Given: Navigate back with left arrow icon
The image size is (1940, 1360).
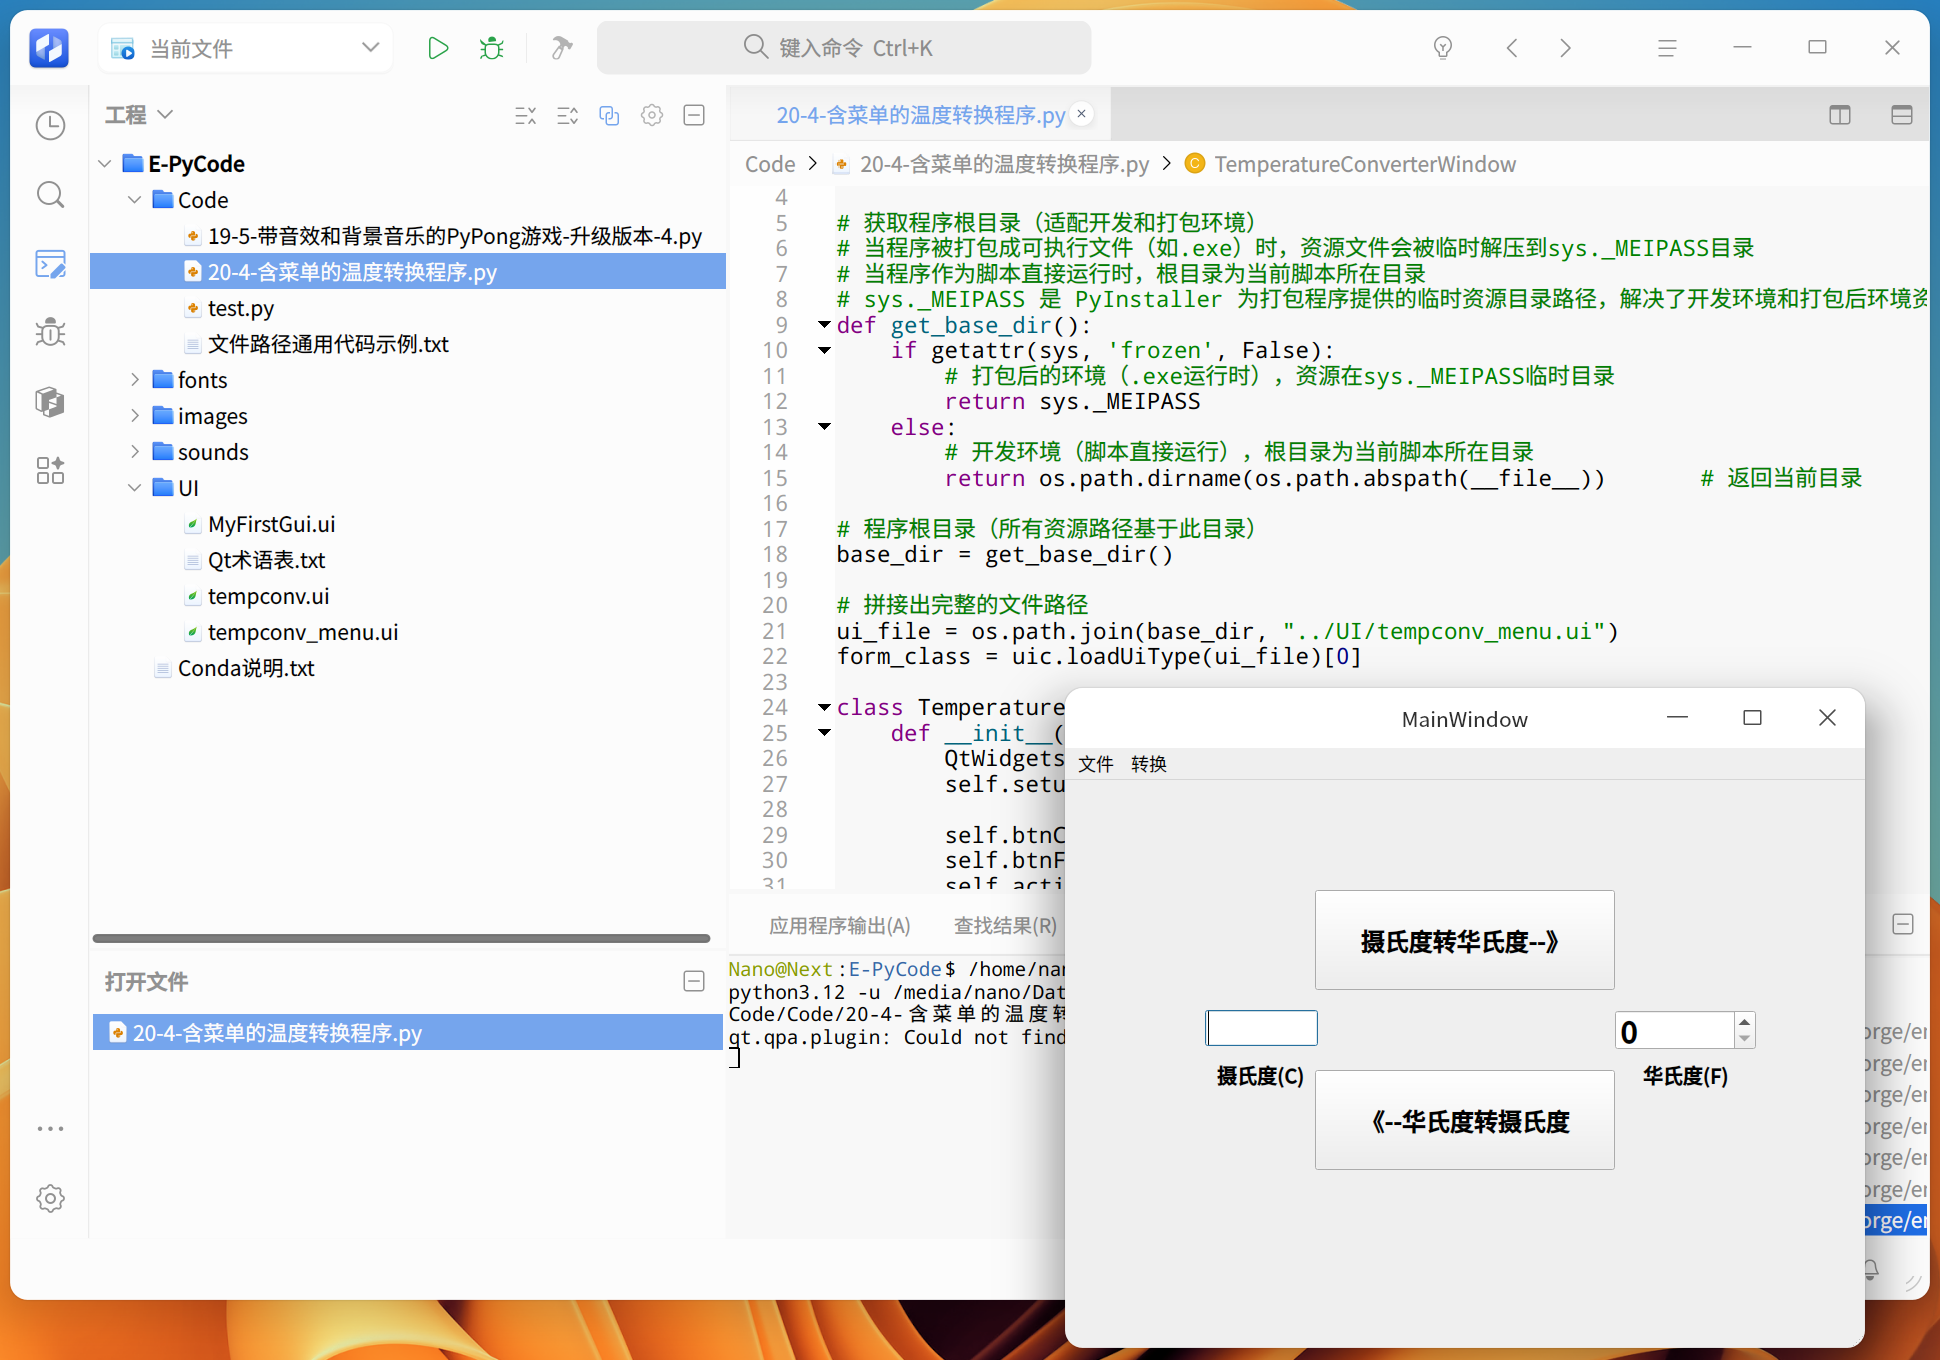Looking at the screenshot, I should point(1512,48).
